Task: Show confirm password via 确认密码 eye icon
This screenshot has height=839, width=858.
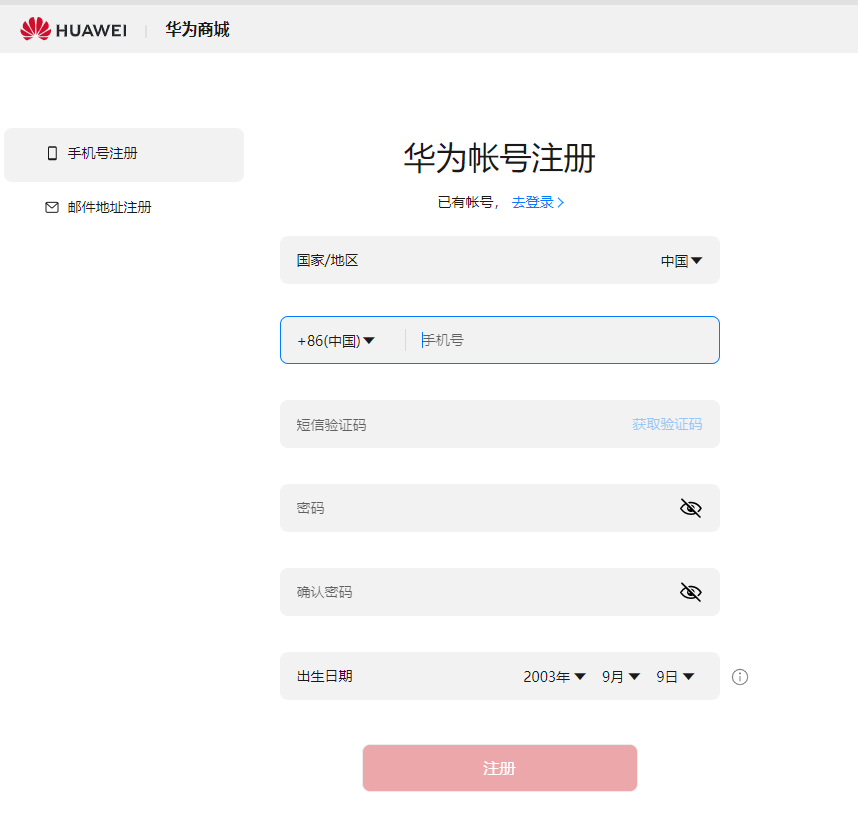Action: tap(691, 592)
